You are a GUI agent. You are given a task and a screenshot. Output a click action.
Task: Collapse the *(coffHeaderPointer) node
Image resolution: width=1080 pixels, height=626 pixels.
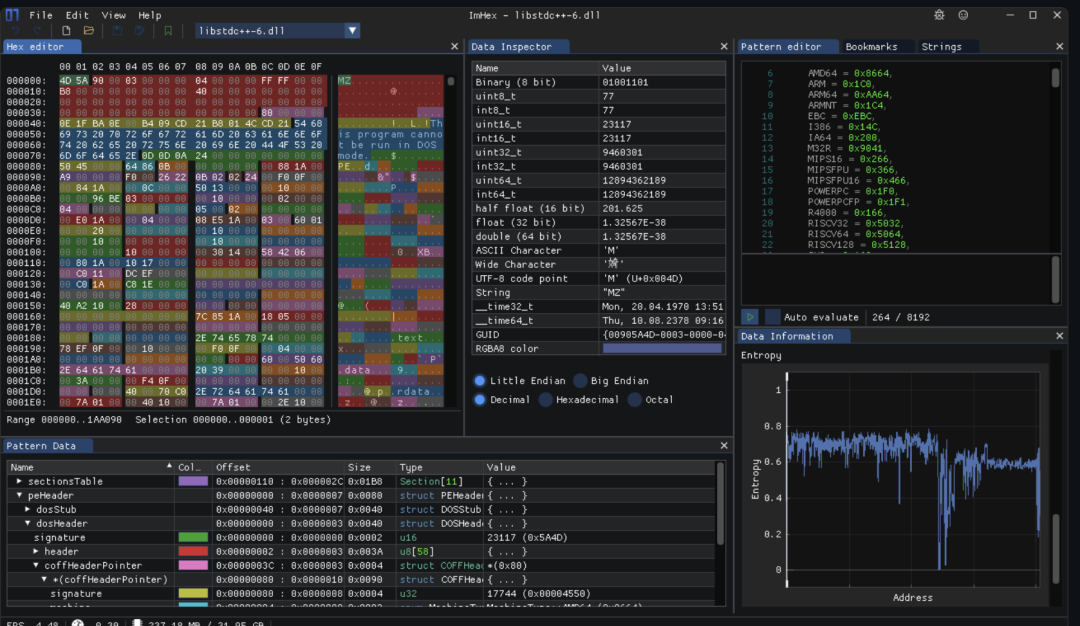tap(44, 579)
